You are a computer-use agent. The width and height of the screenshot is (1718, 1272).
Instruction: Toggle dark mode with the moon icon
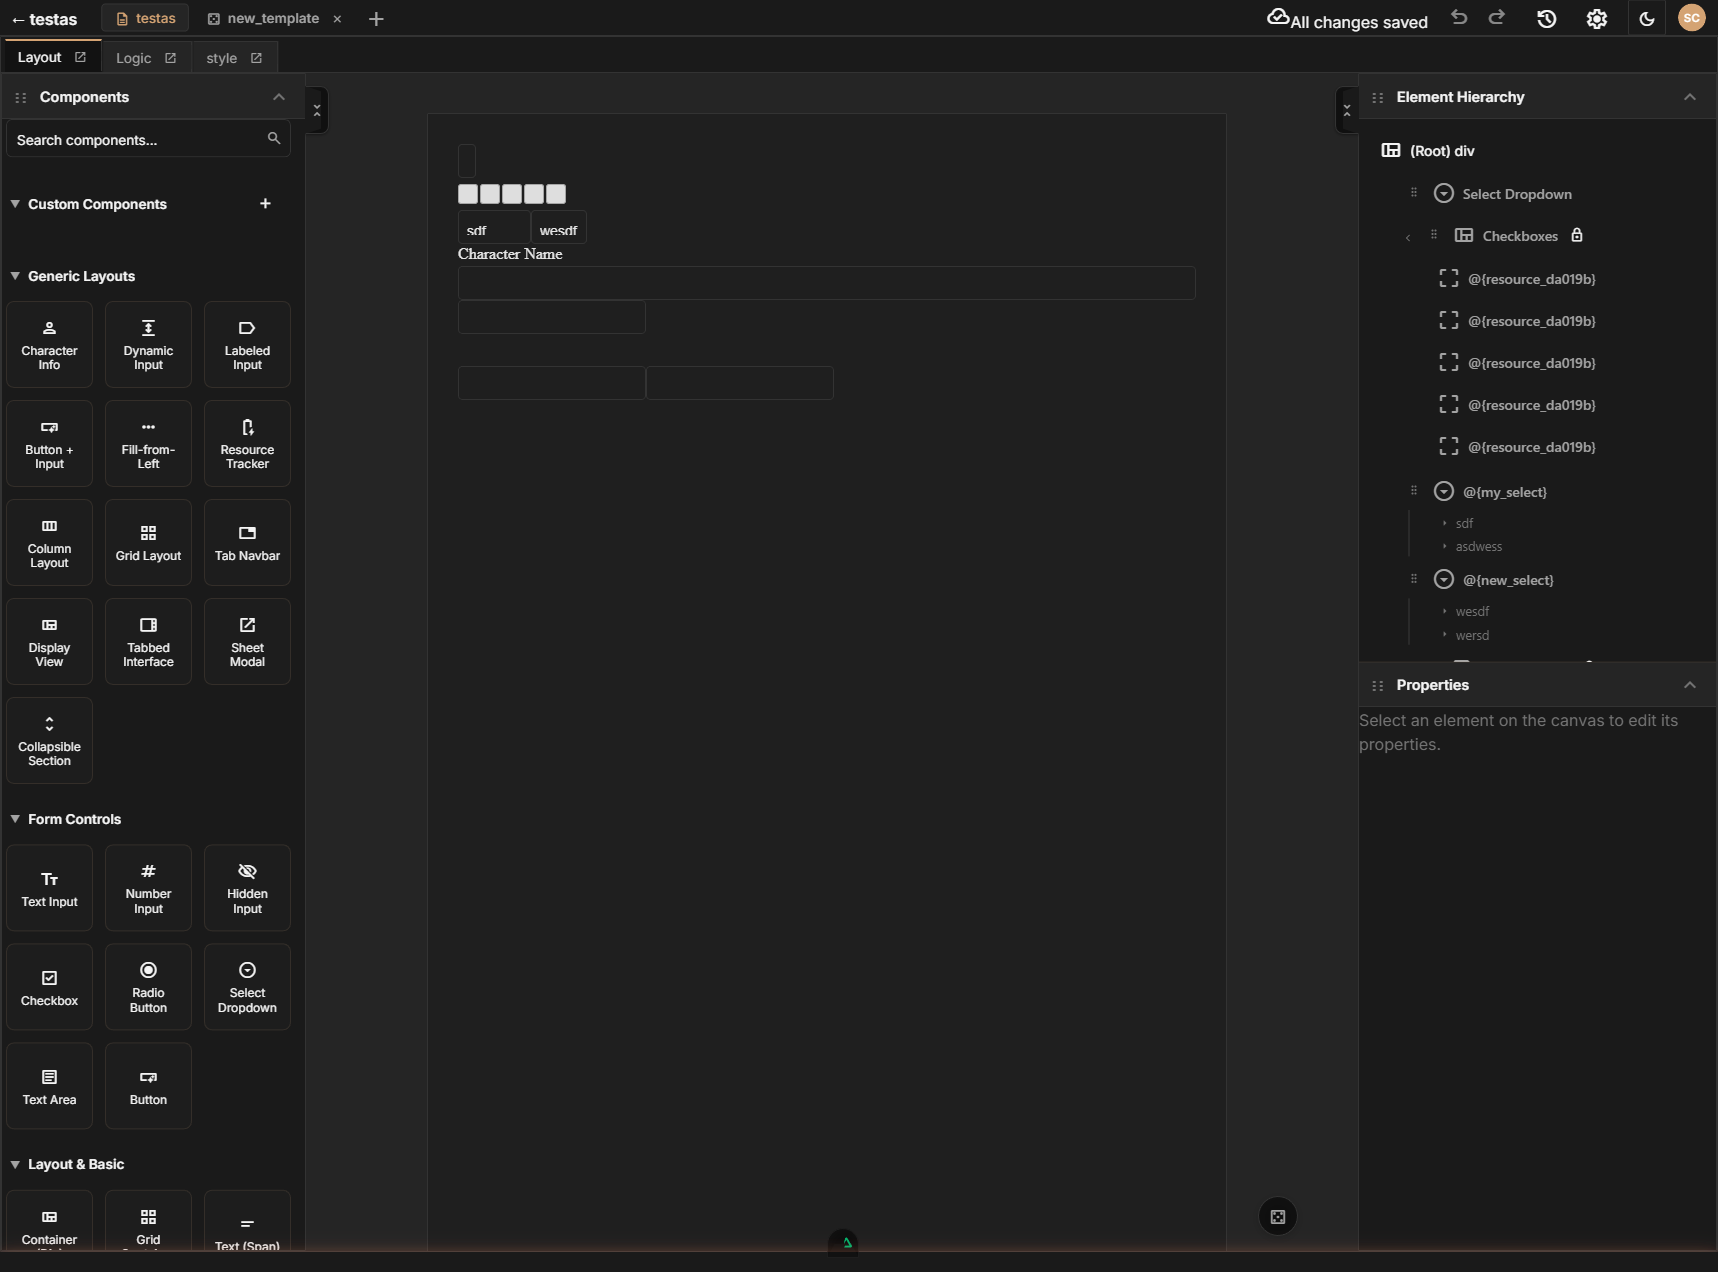click(1646, 18)
